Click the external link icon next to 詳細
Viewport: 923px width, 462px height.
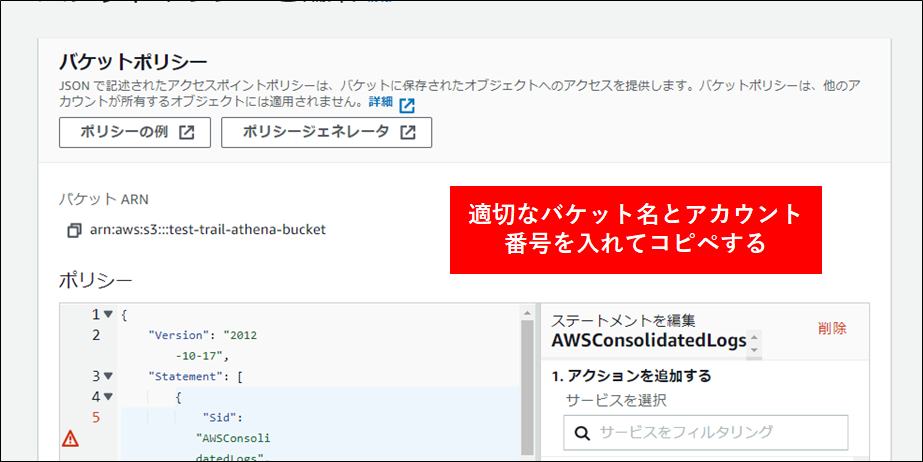coord(406,104)
